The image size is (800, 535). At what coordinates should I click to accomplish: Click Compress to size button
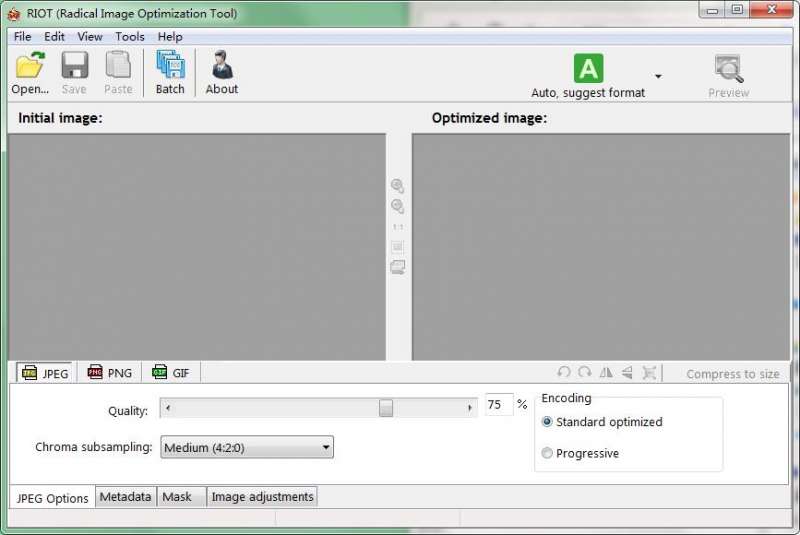tap(733, 374)
